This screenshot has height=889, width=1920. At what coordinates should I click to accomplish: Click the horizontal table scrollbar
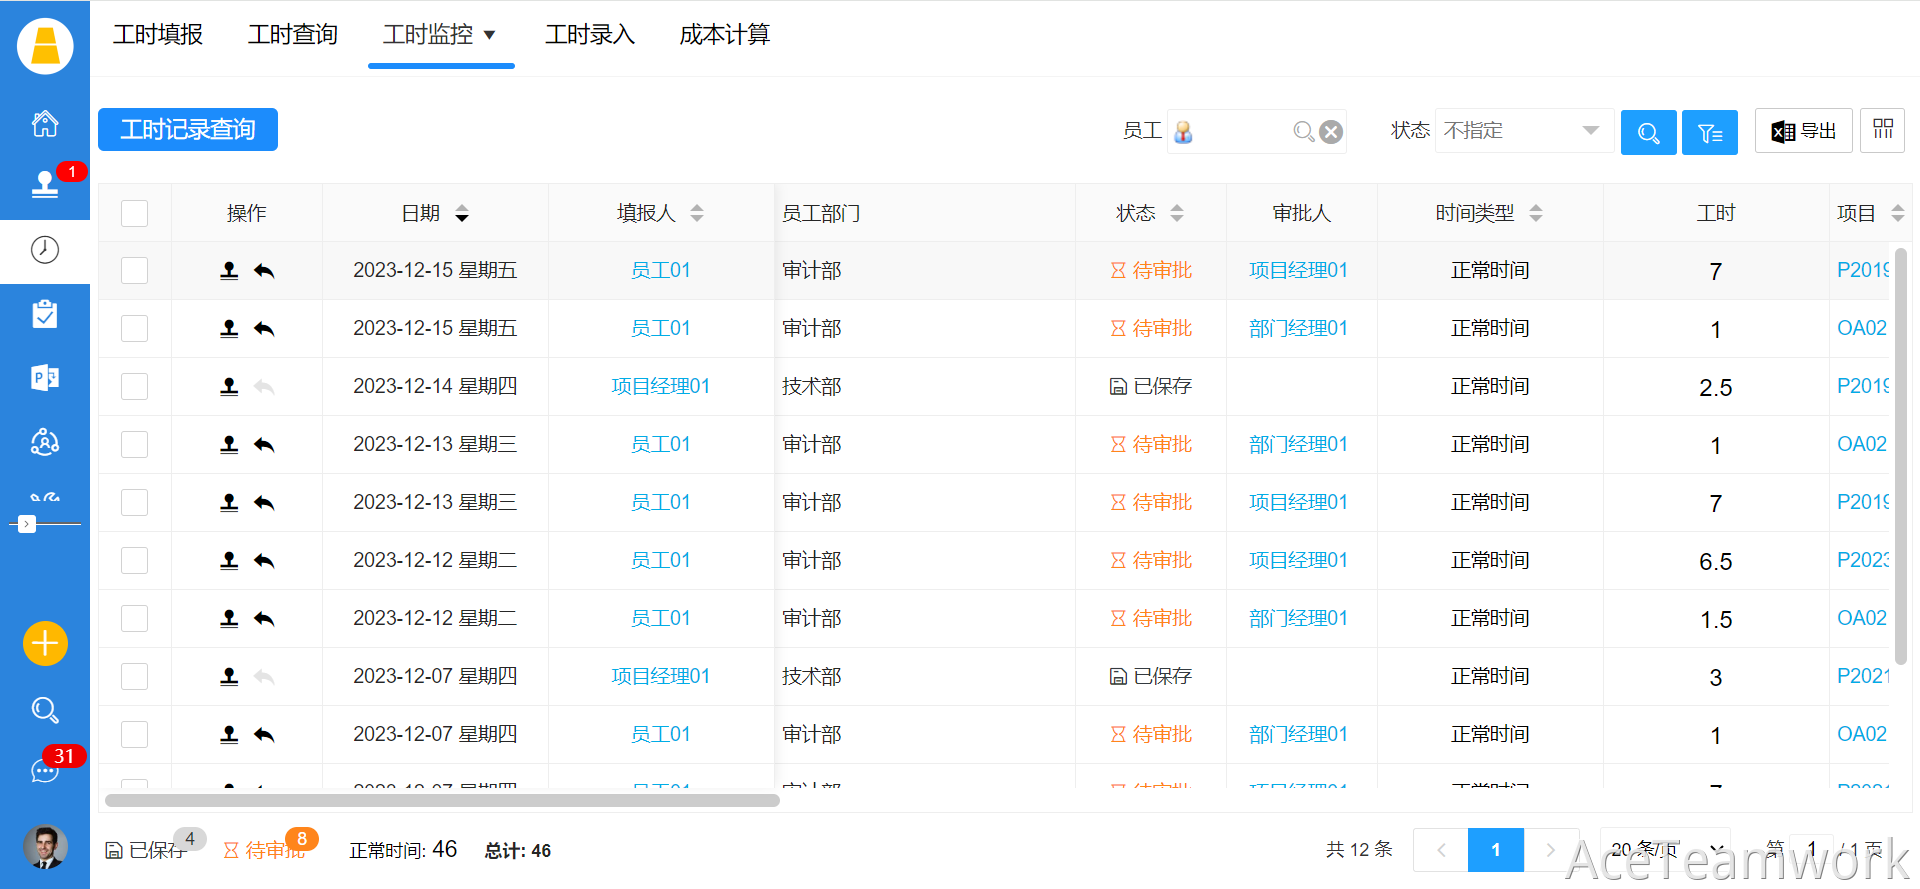[442, 800]
